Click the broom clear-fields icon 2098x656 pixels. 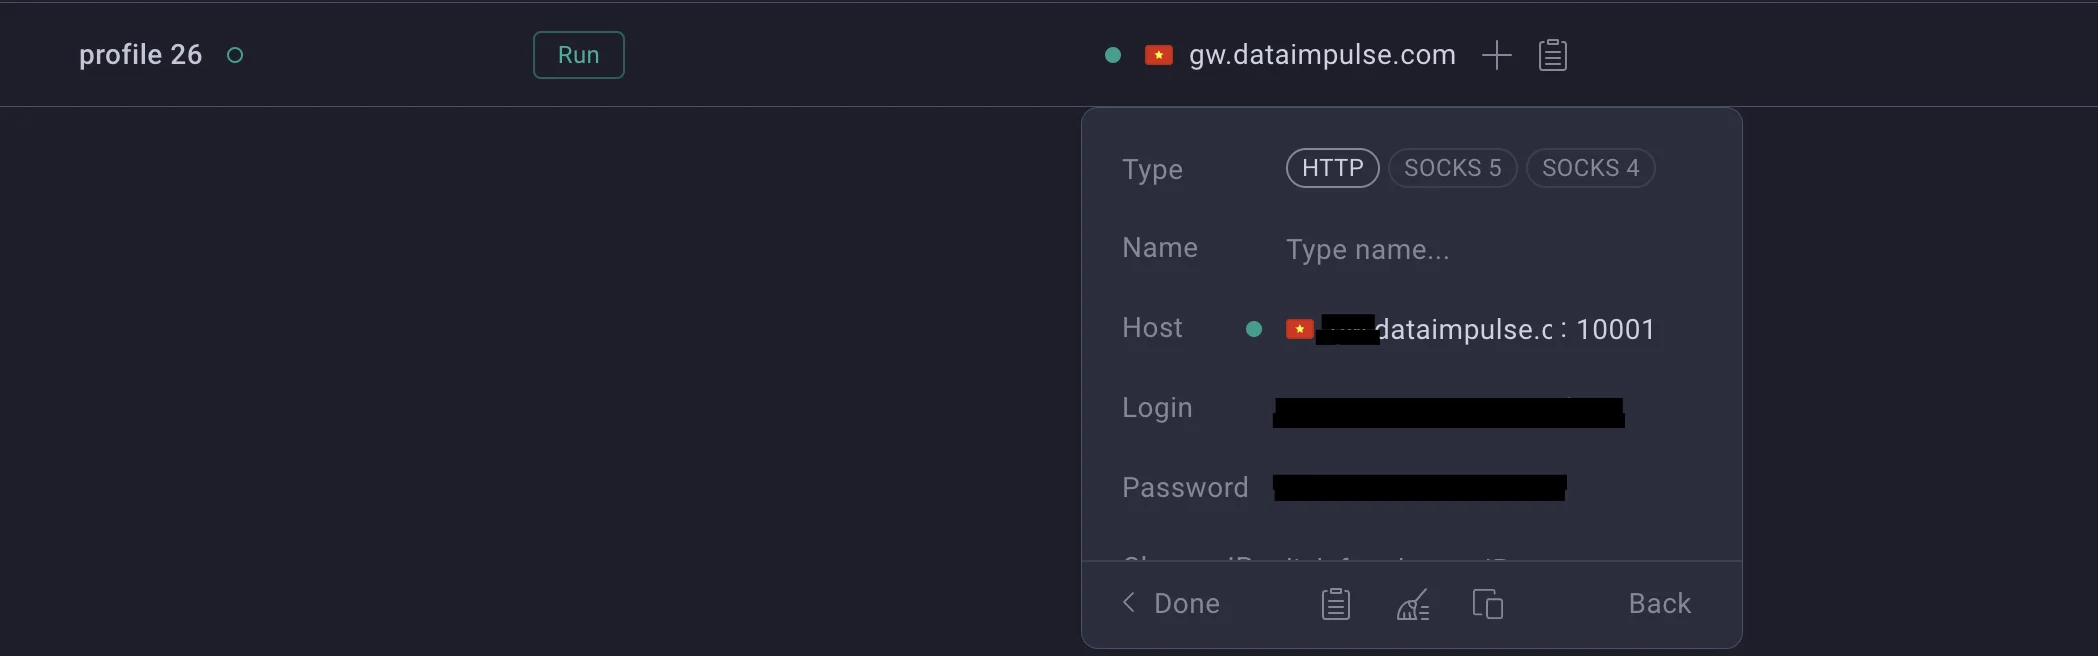click(x=1413, y=604)
